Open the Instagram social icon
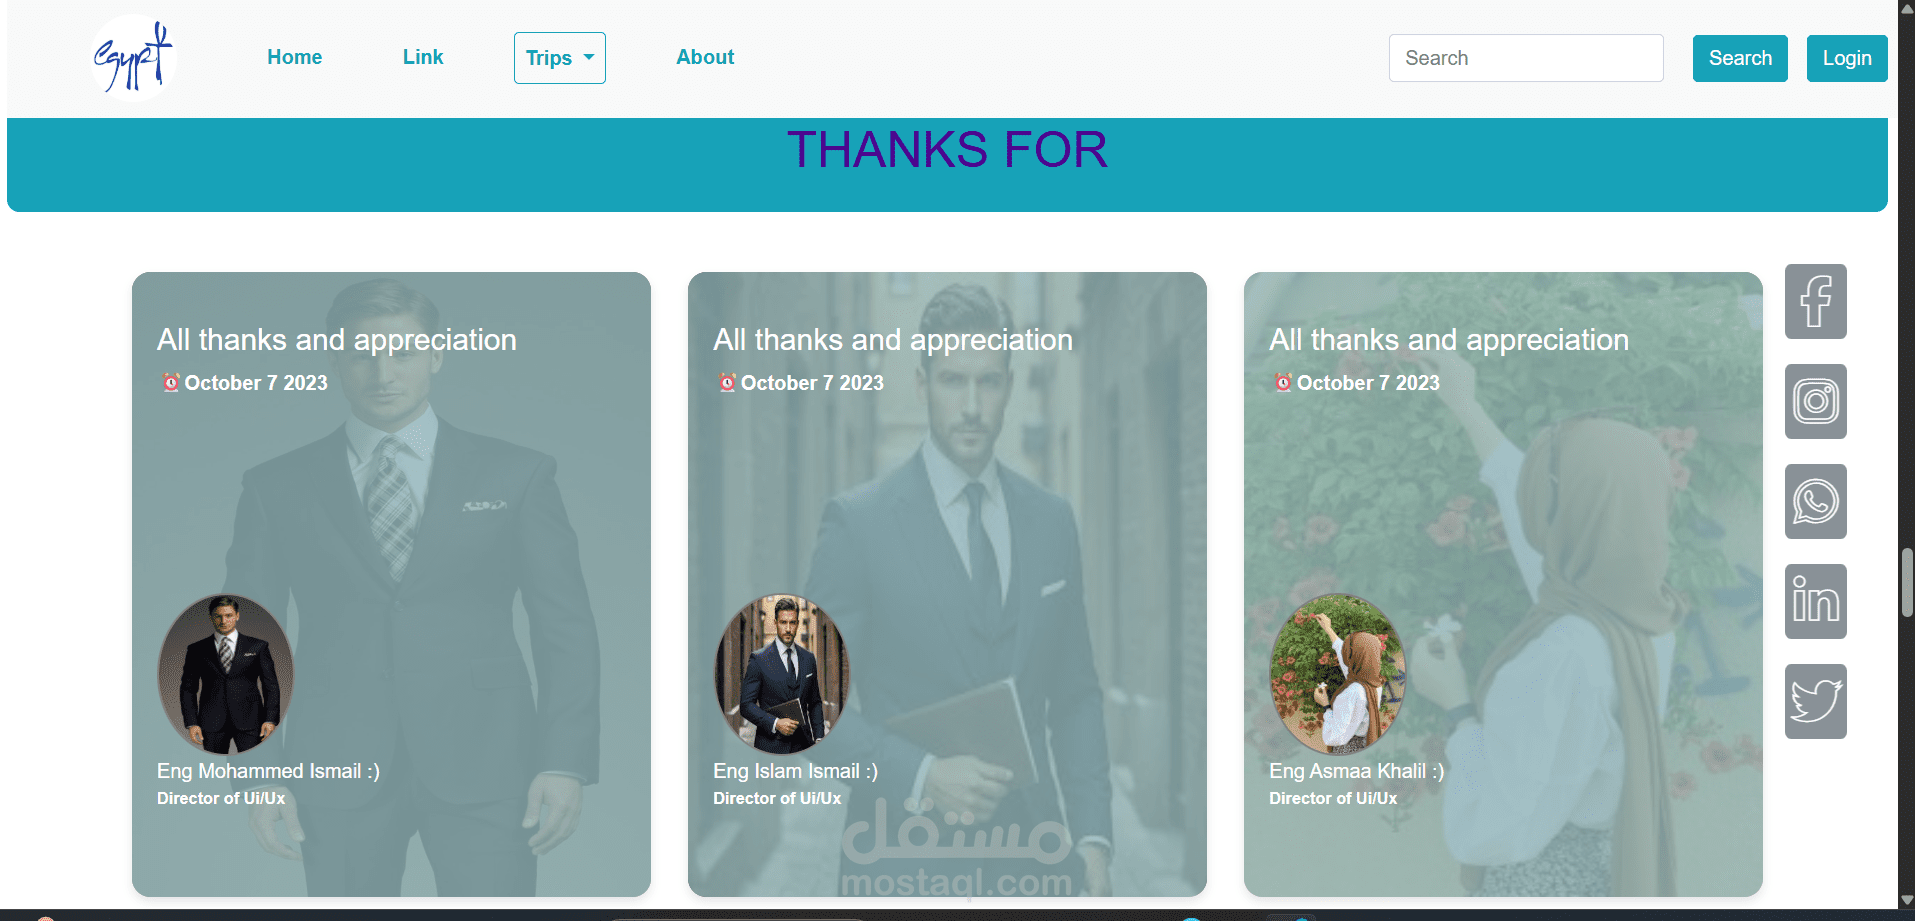Viewport: 1915px width, 921px height. [x=1815, y=401]
